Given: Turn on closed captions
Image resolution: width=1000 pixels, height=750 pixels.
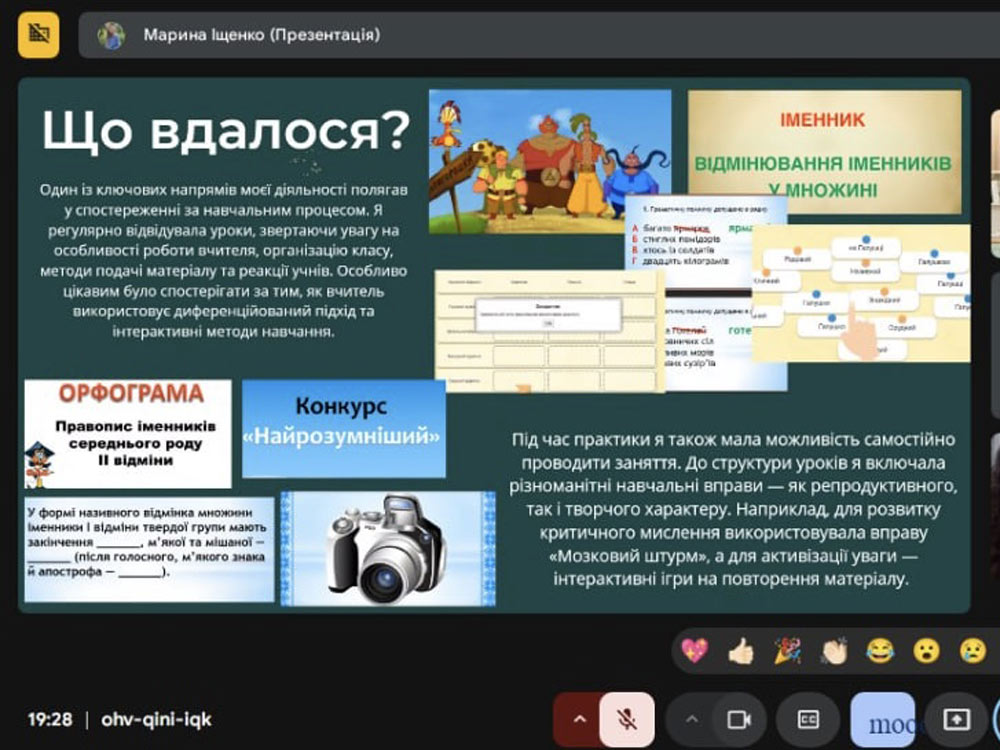Looking at the screenshot, I should click(808, 719).
